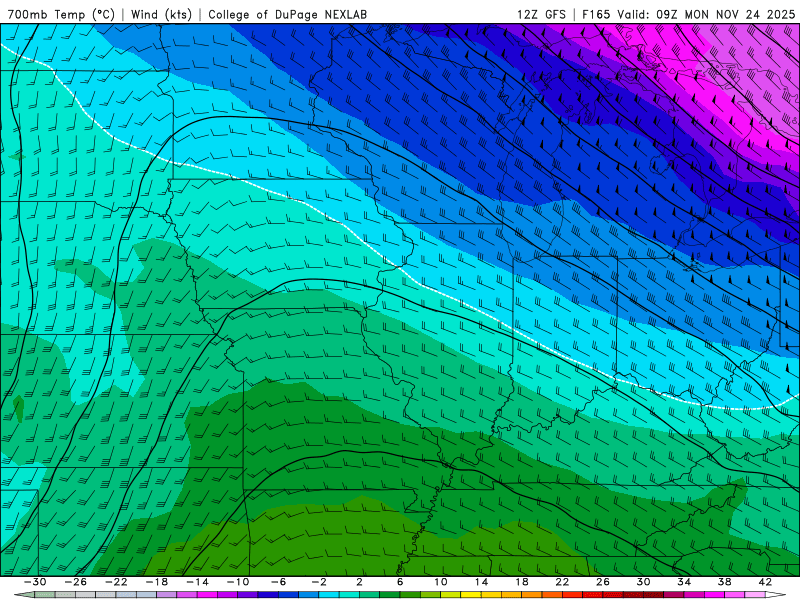Click the positive 6 color scale label
The image size is (800, 600).
pyautogui.click(x=400, y=582)
